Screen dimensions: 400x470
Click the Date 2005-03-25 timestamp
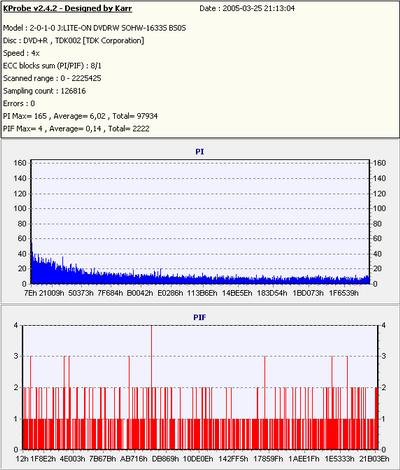click(x=247, y=9)
